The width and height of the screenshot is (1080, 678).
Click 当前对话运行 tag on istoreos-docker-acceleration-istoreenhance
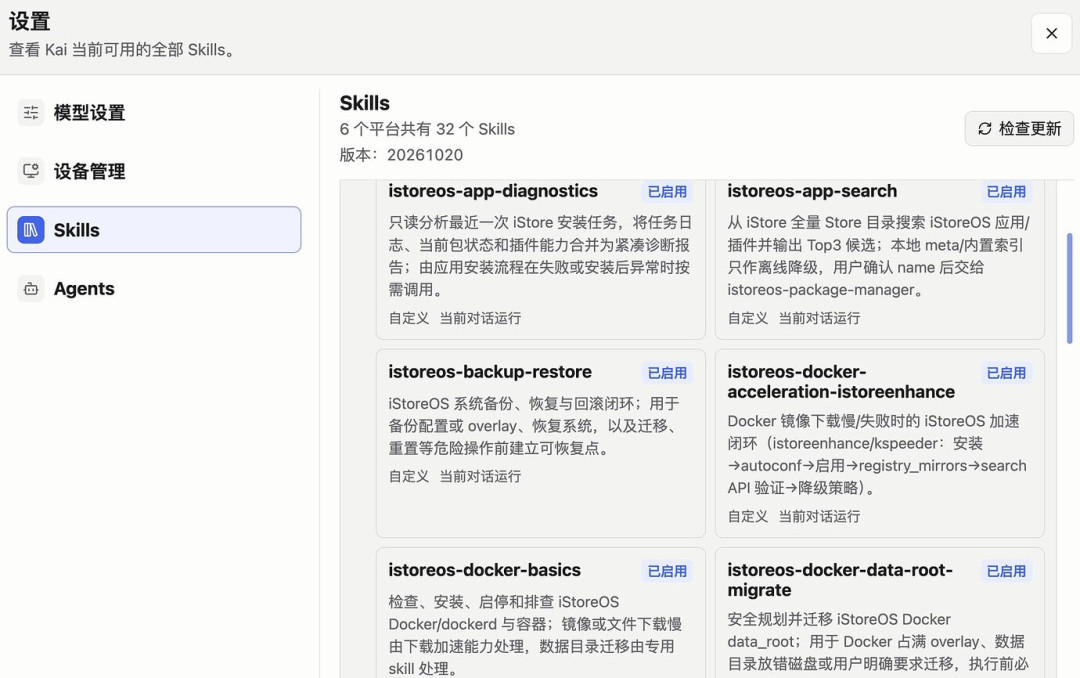point(819,517)
